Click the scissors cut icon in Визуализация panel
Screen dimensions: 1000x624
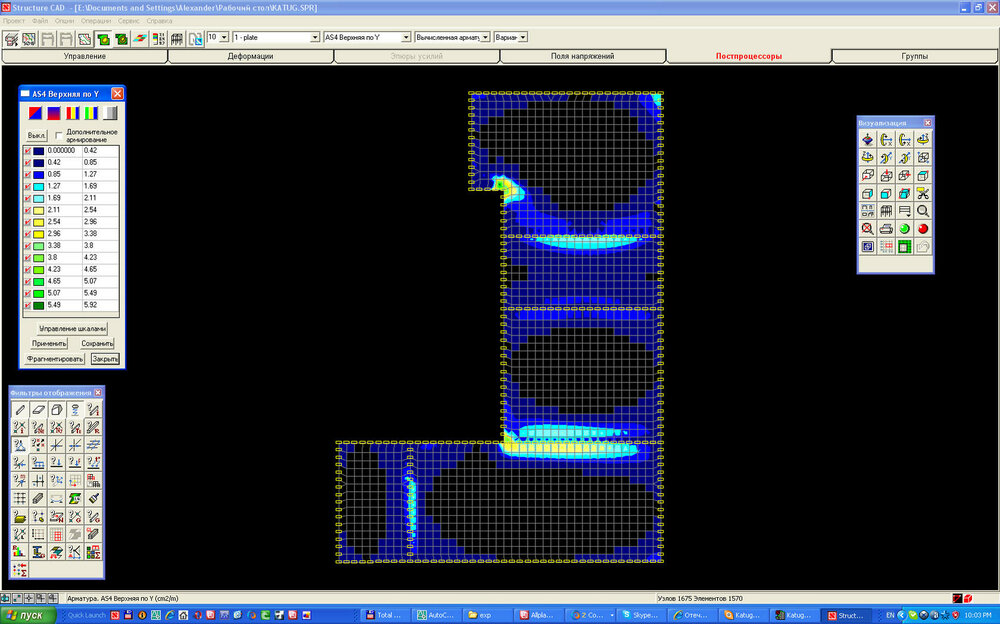[x=923, y=193]
